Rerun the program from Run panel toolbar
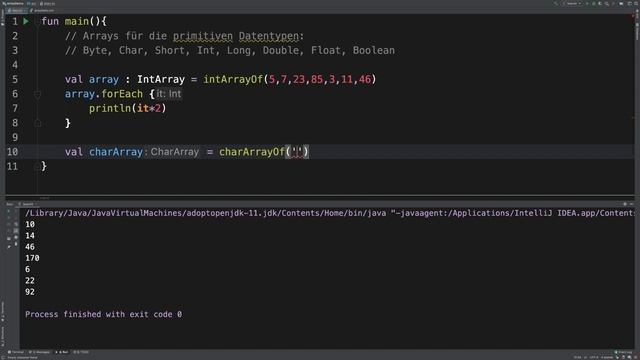This screenshot has width=640, height=360. click(9, 211)
